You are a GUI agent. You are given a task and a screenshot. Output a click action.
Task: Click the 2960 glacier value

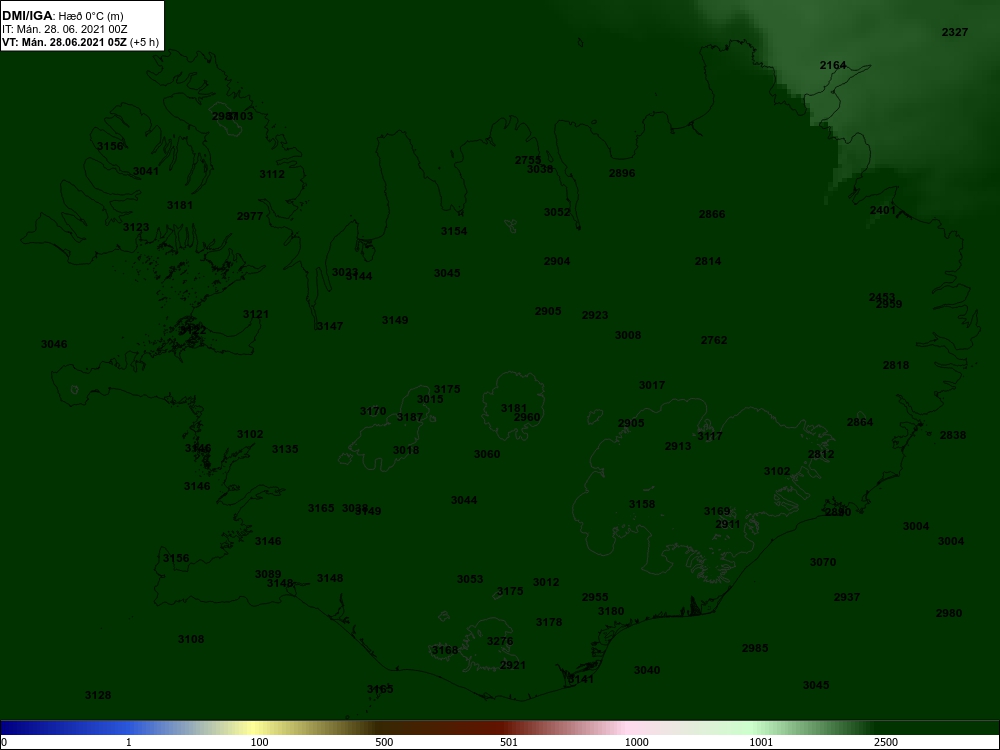click(527, 417)
